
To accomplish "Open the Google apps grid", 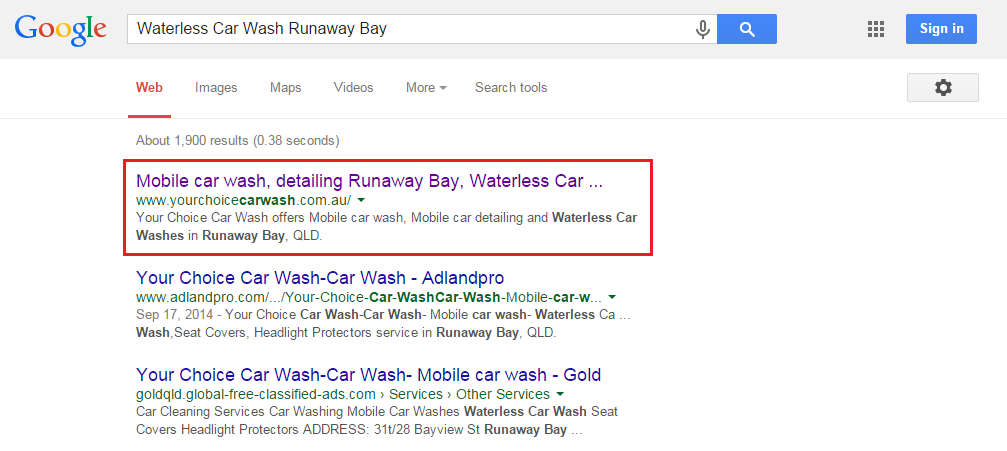I will click(876, 29).
